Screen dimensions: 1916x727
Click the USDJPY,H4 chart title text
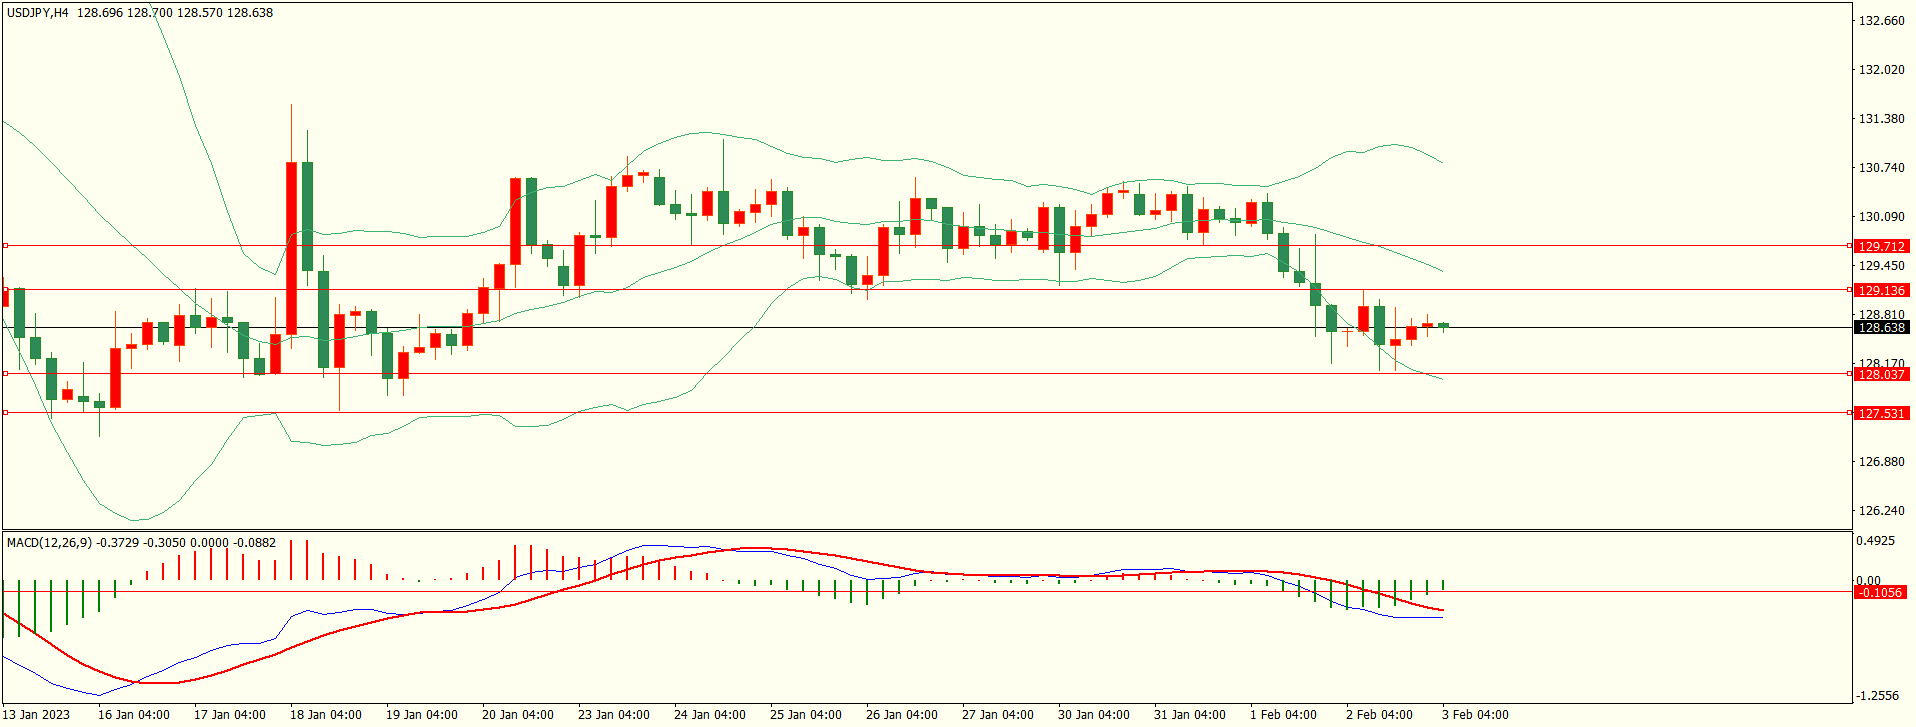(x=38, y=13)
